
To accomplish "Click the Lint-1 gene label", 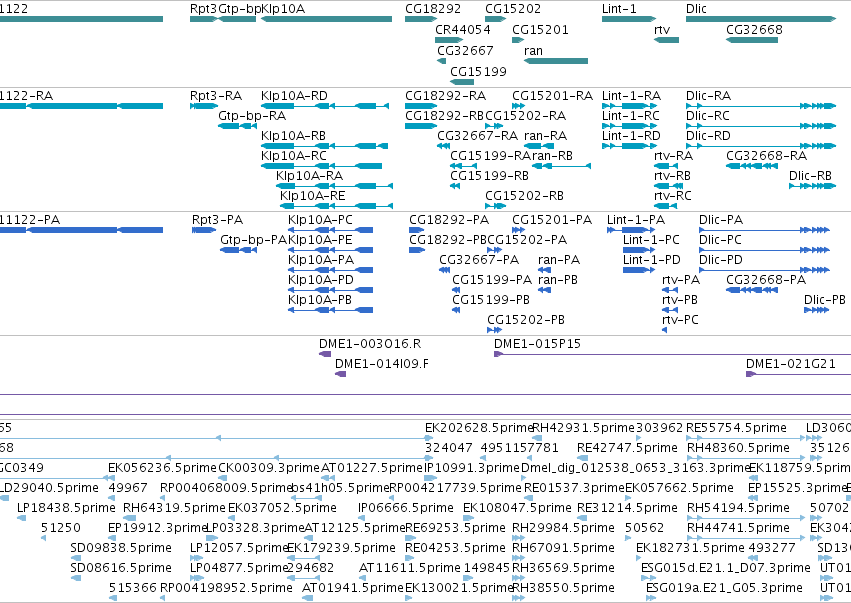I will pos(619,9).
